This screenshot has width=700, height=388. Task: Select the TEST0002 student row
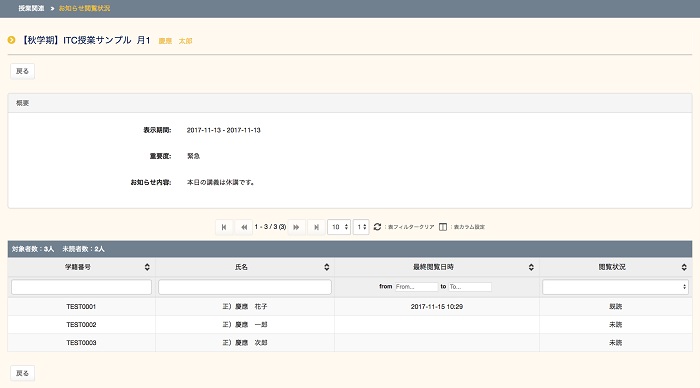350,325
